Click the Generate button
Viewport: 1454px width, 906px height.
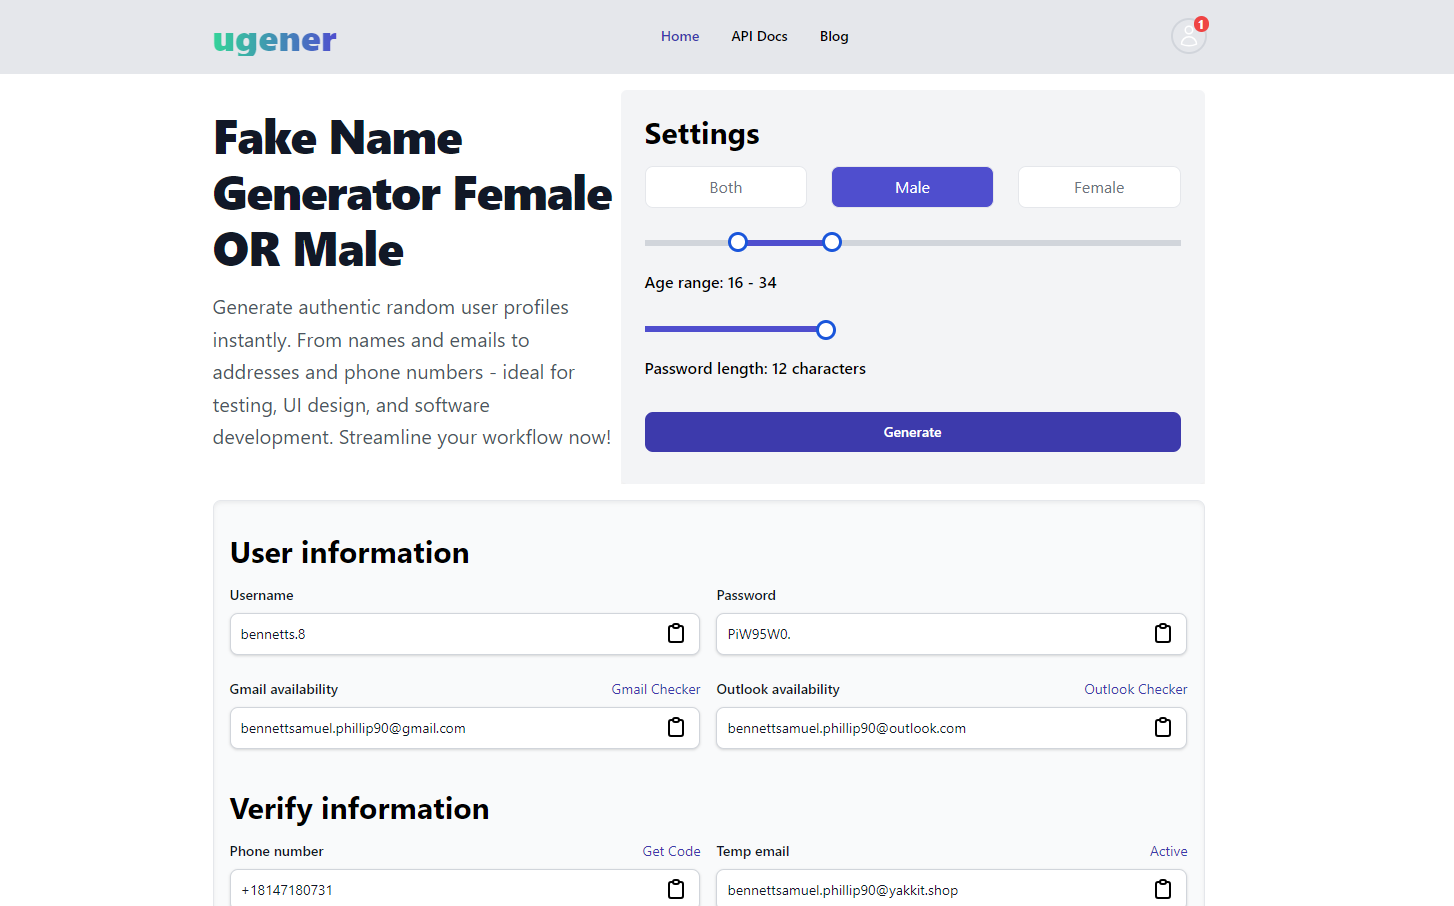913,432
